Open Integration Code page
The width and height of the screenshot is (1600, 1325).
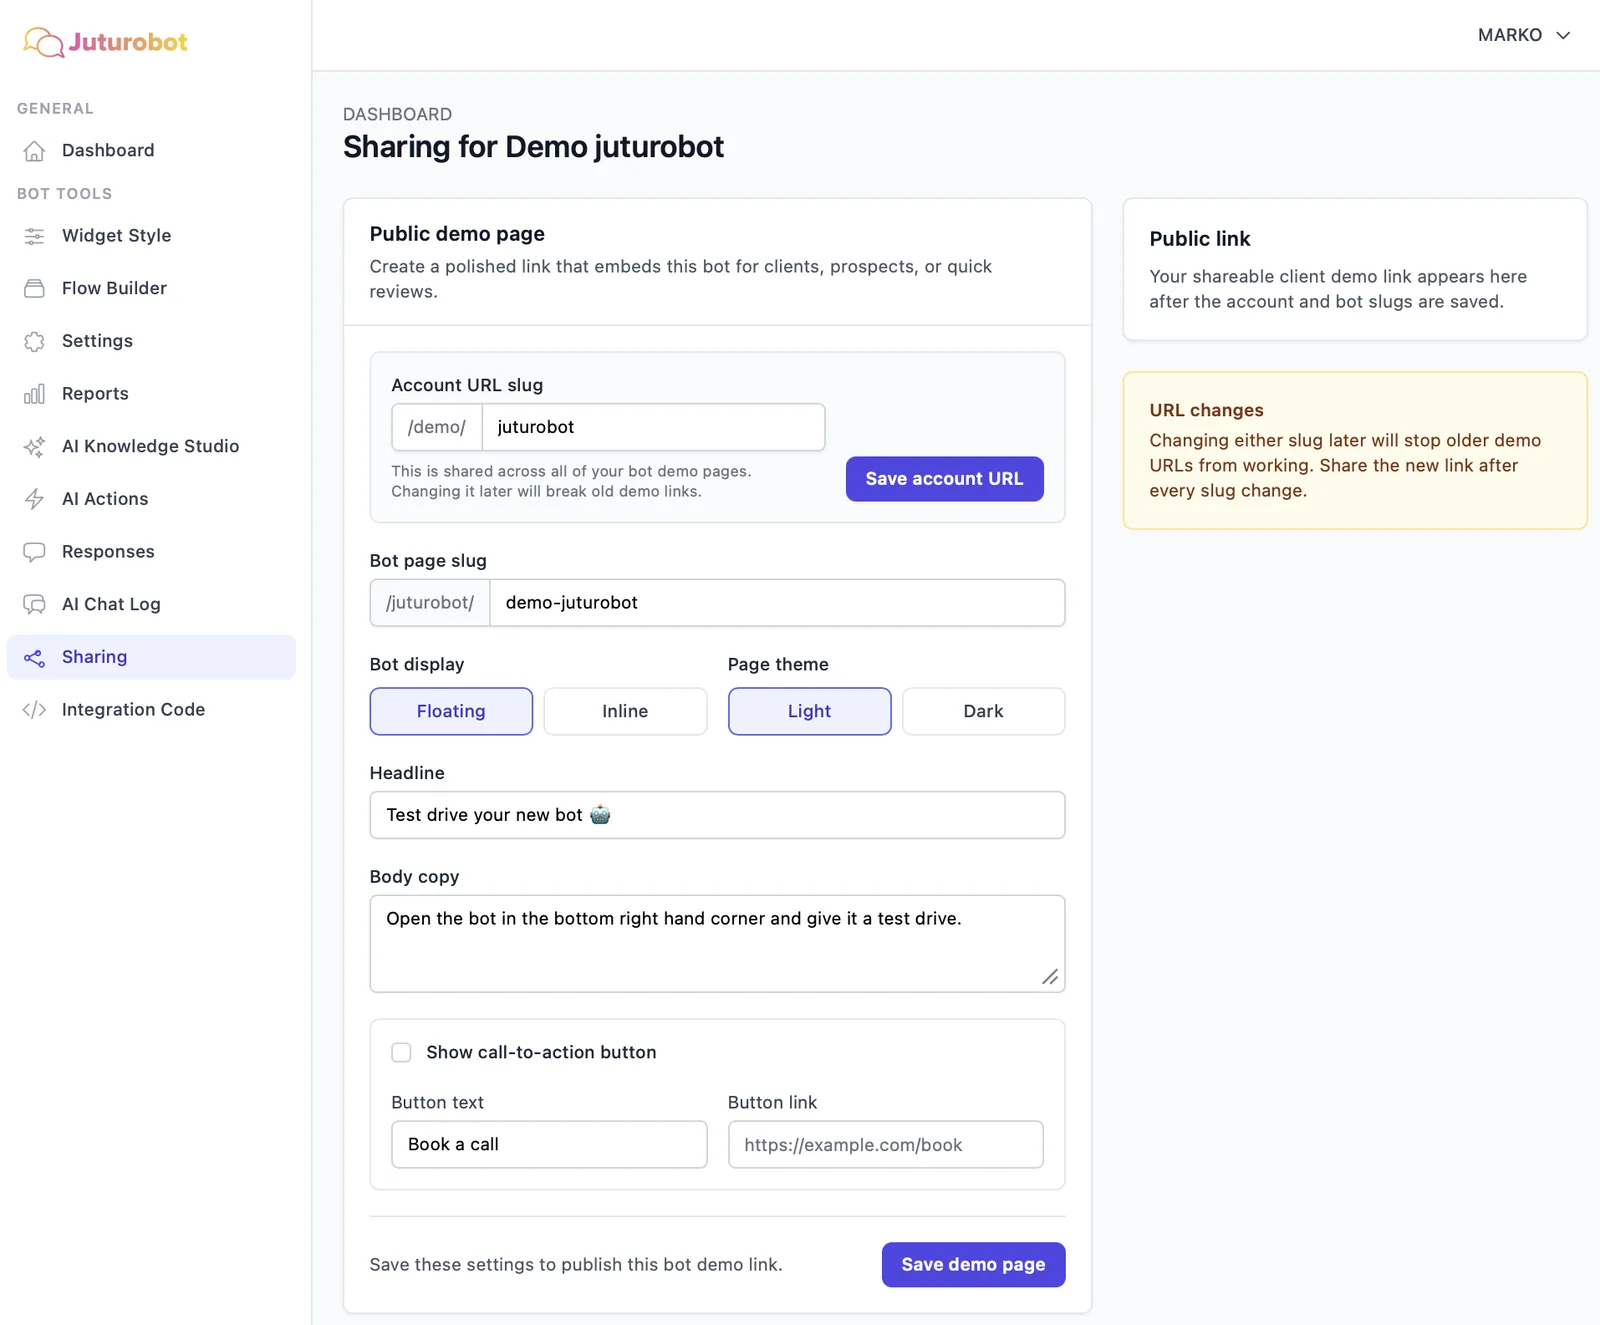click(x=151, y=710)
